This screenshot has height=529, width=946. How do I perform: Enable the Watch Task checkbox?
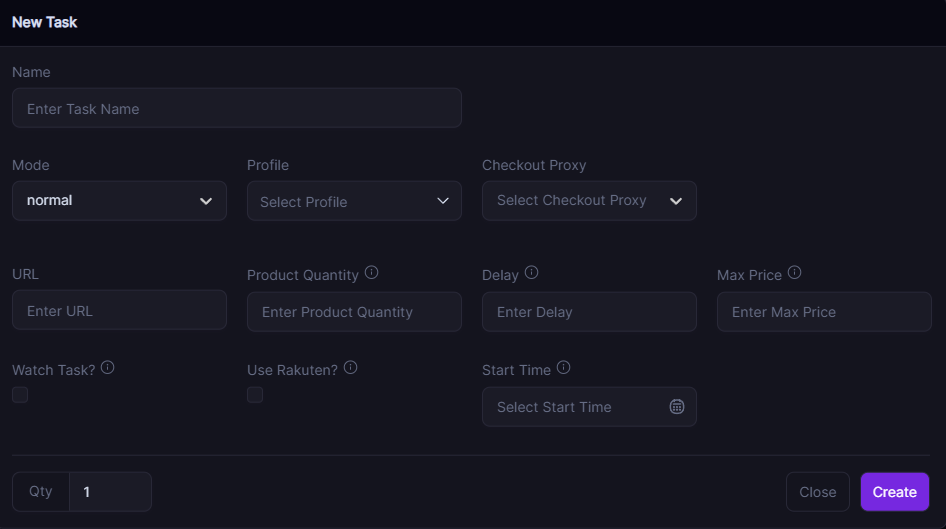pyautogui.click(x=20, y=395)
